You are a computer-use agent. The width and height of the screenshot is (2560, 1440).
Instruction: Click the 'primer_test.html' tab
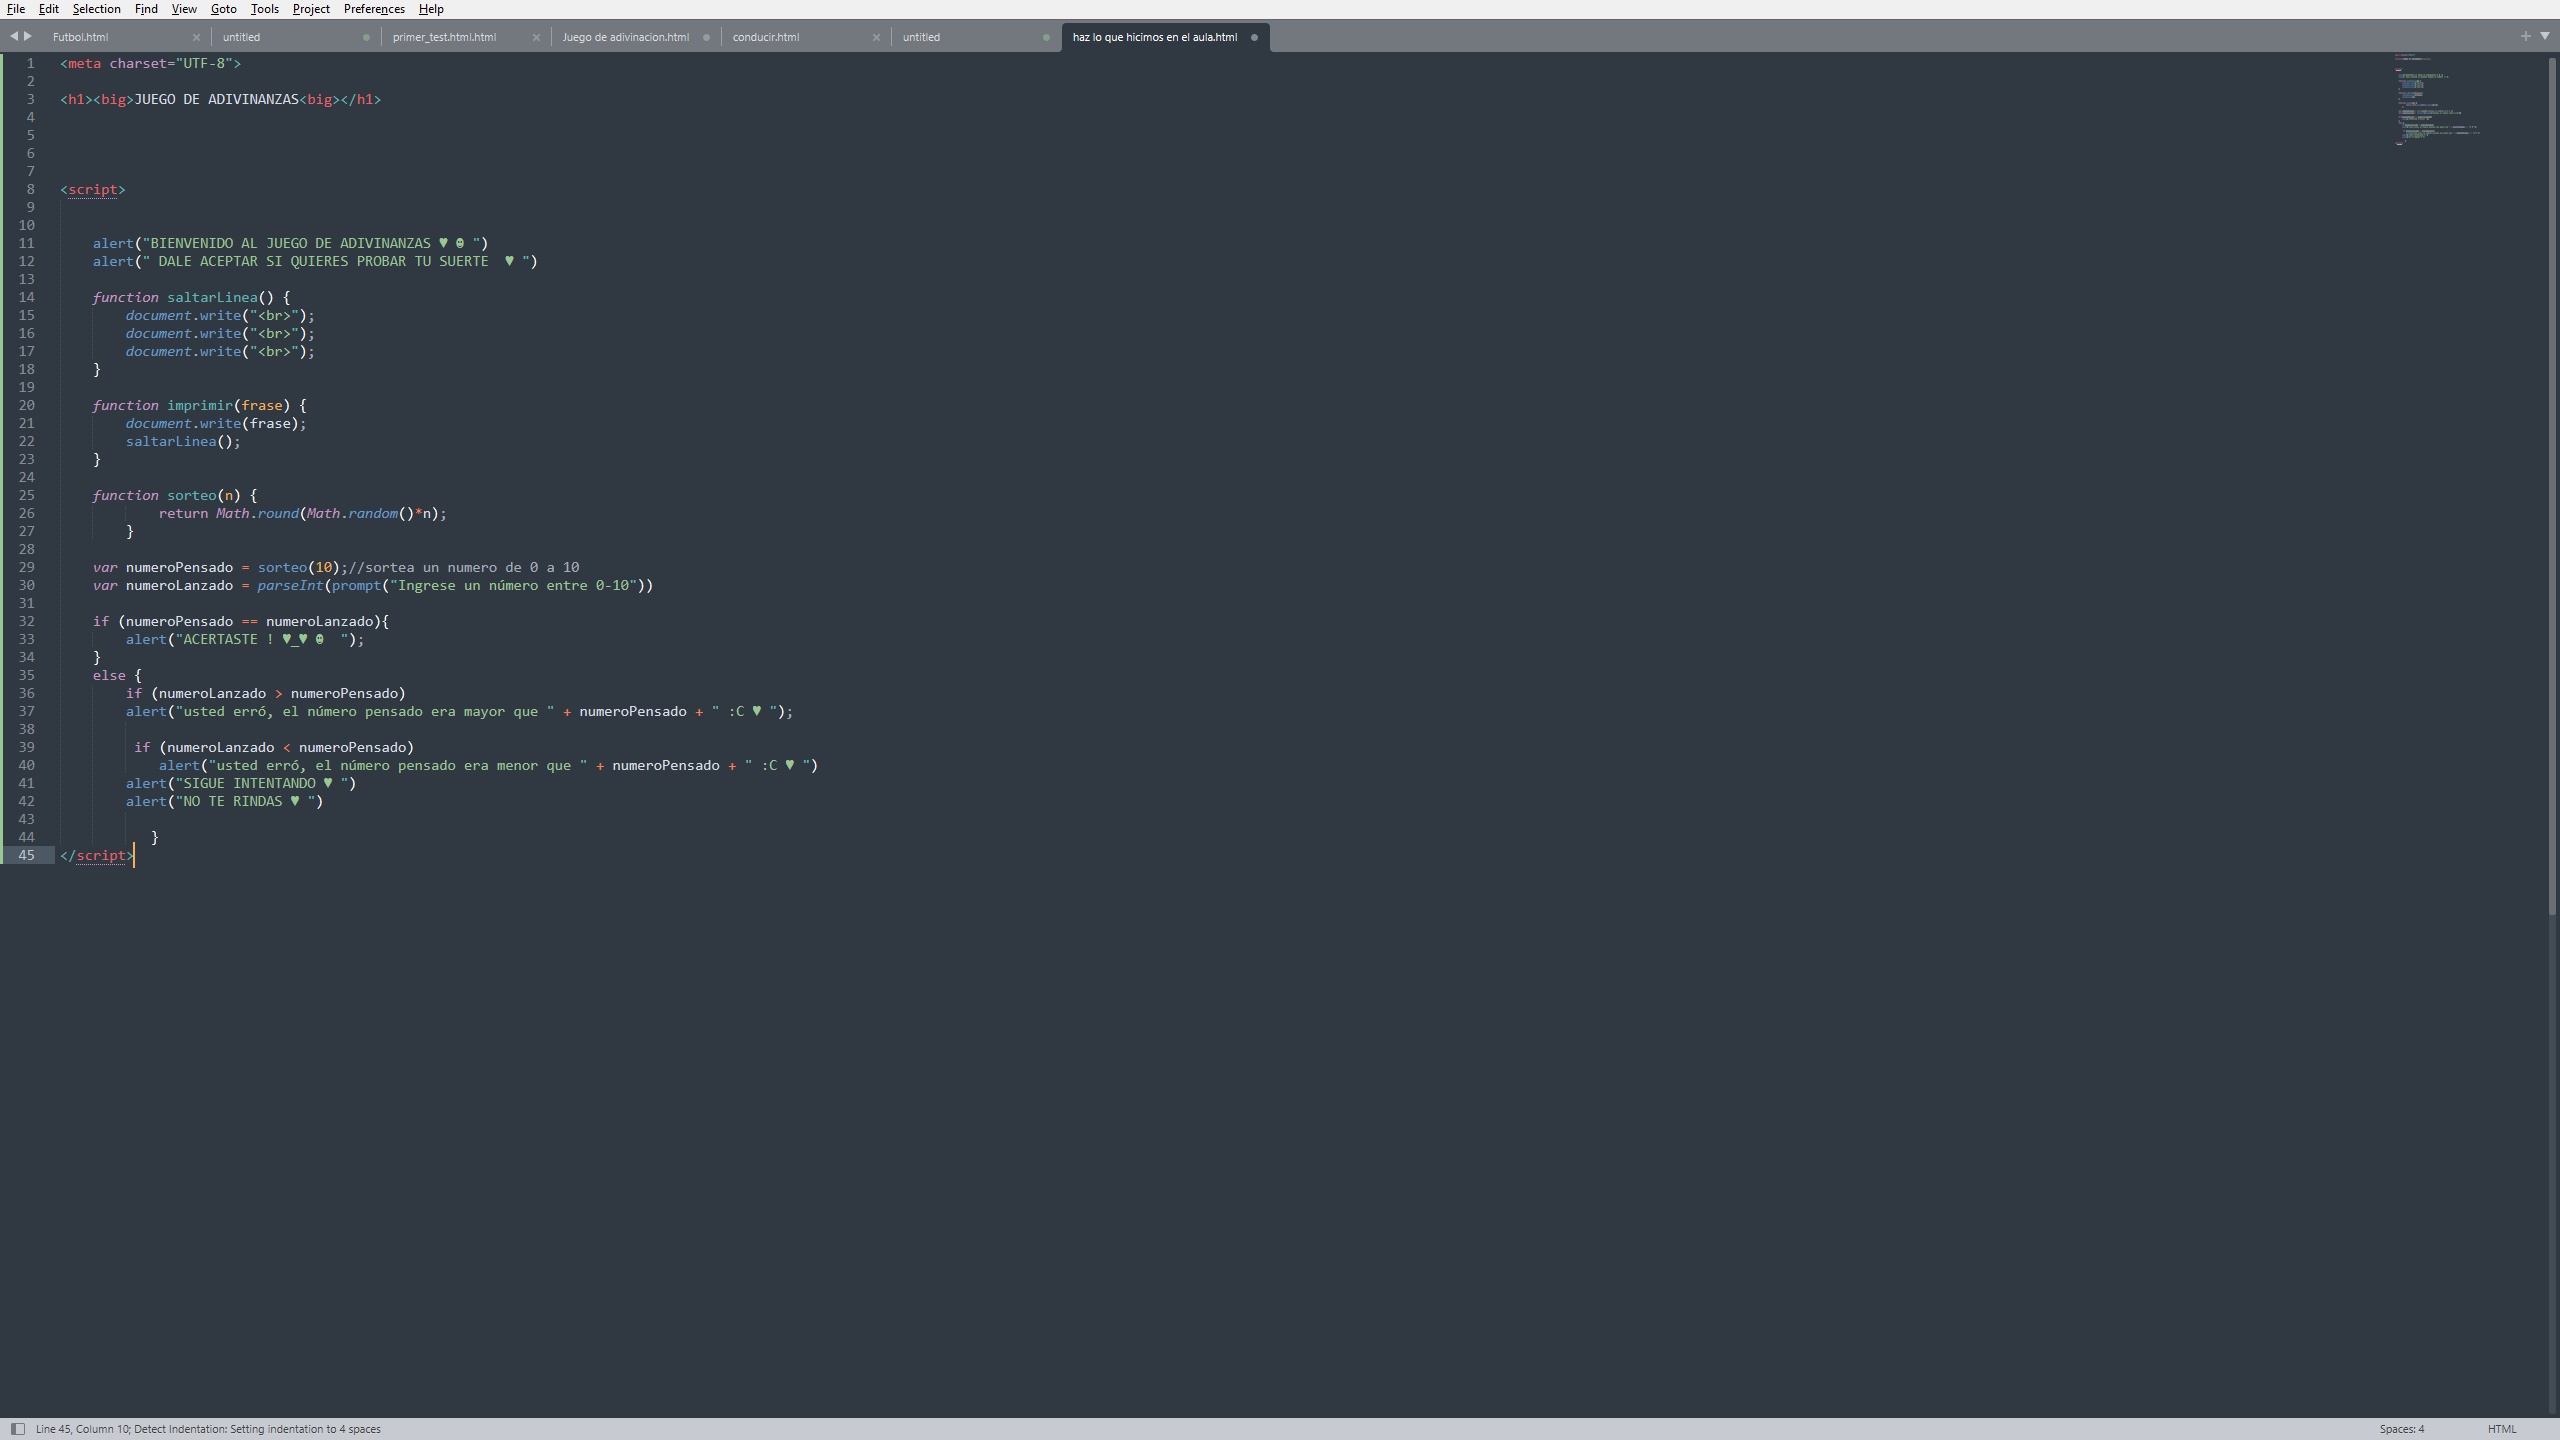tap(445, 37)
